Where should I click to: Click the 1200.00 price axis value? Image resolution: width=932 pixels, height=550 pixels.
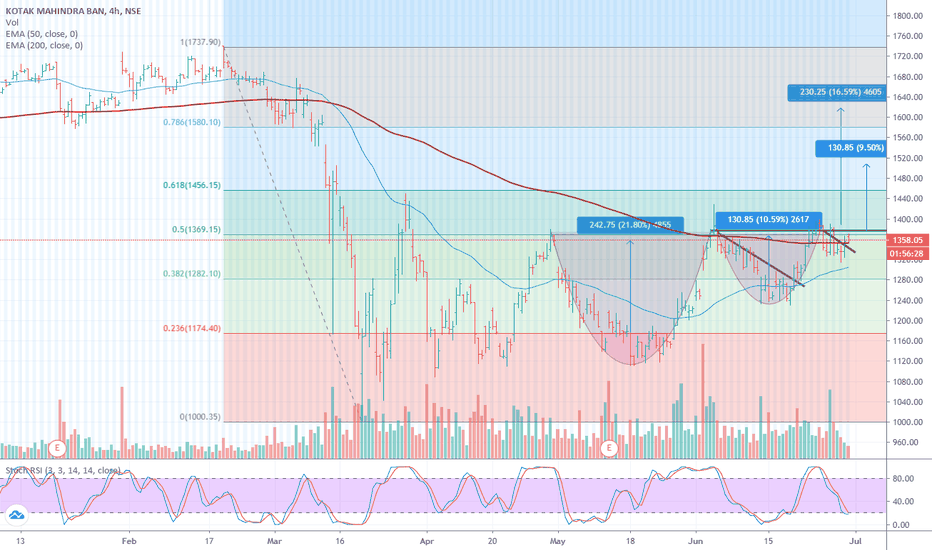click(908, 320)
